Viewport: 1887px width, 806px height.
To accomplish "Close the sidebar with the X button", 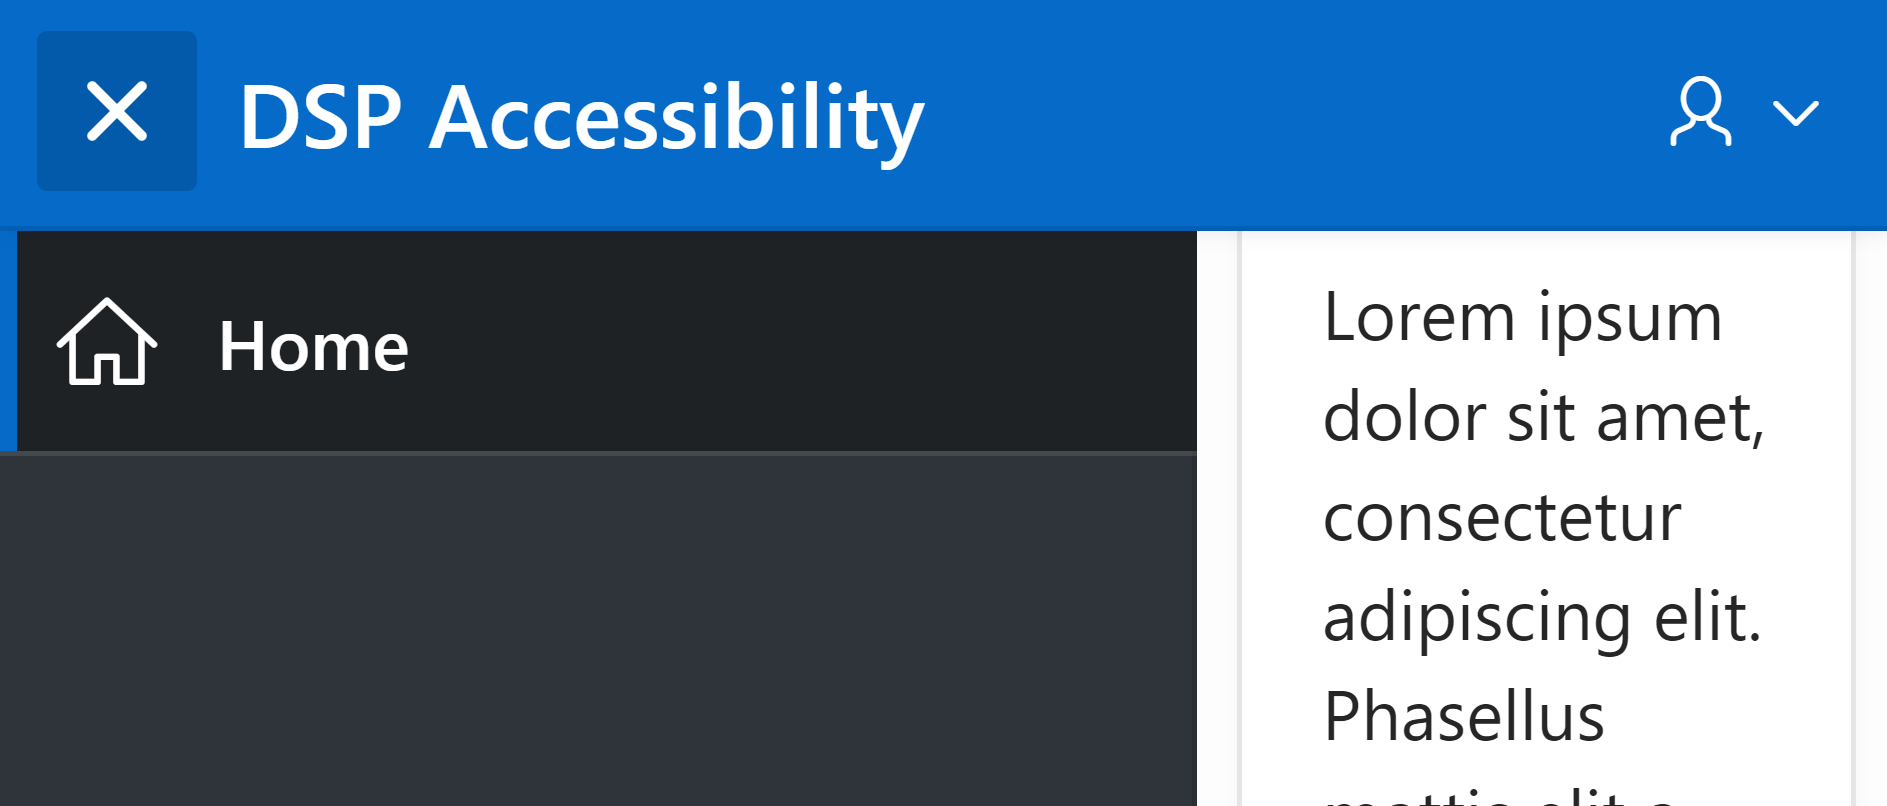I will pyautogui.click(x=117, y=111).
